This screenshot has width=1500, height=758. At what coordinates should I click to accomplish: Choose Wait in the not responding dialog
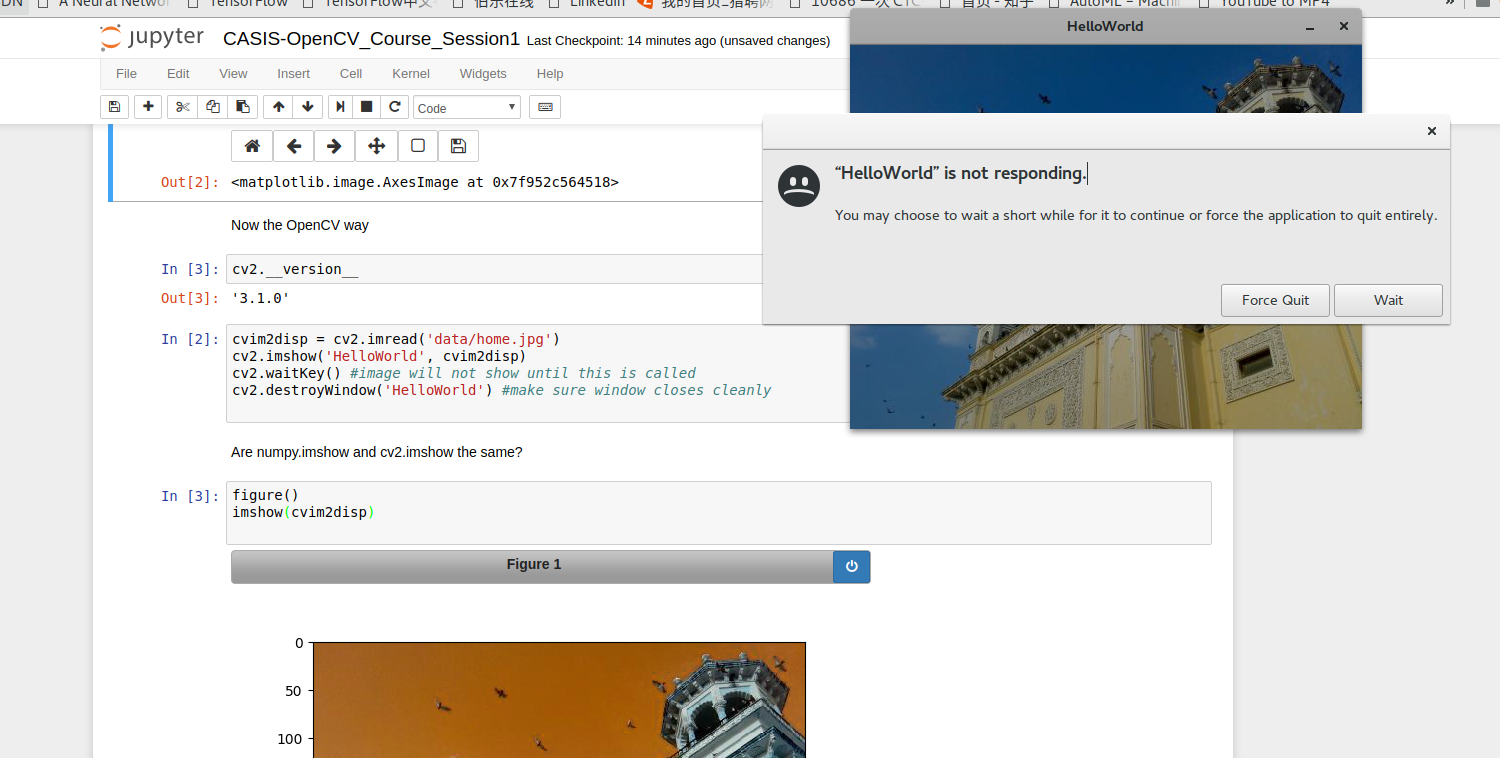click(1388, 300)
